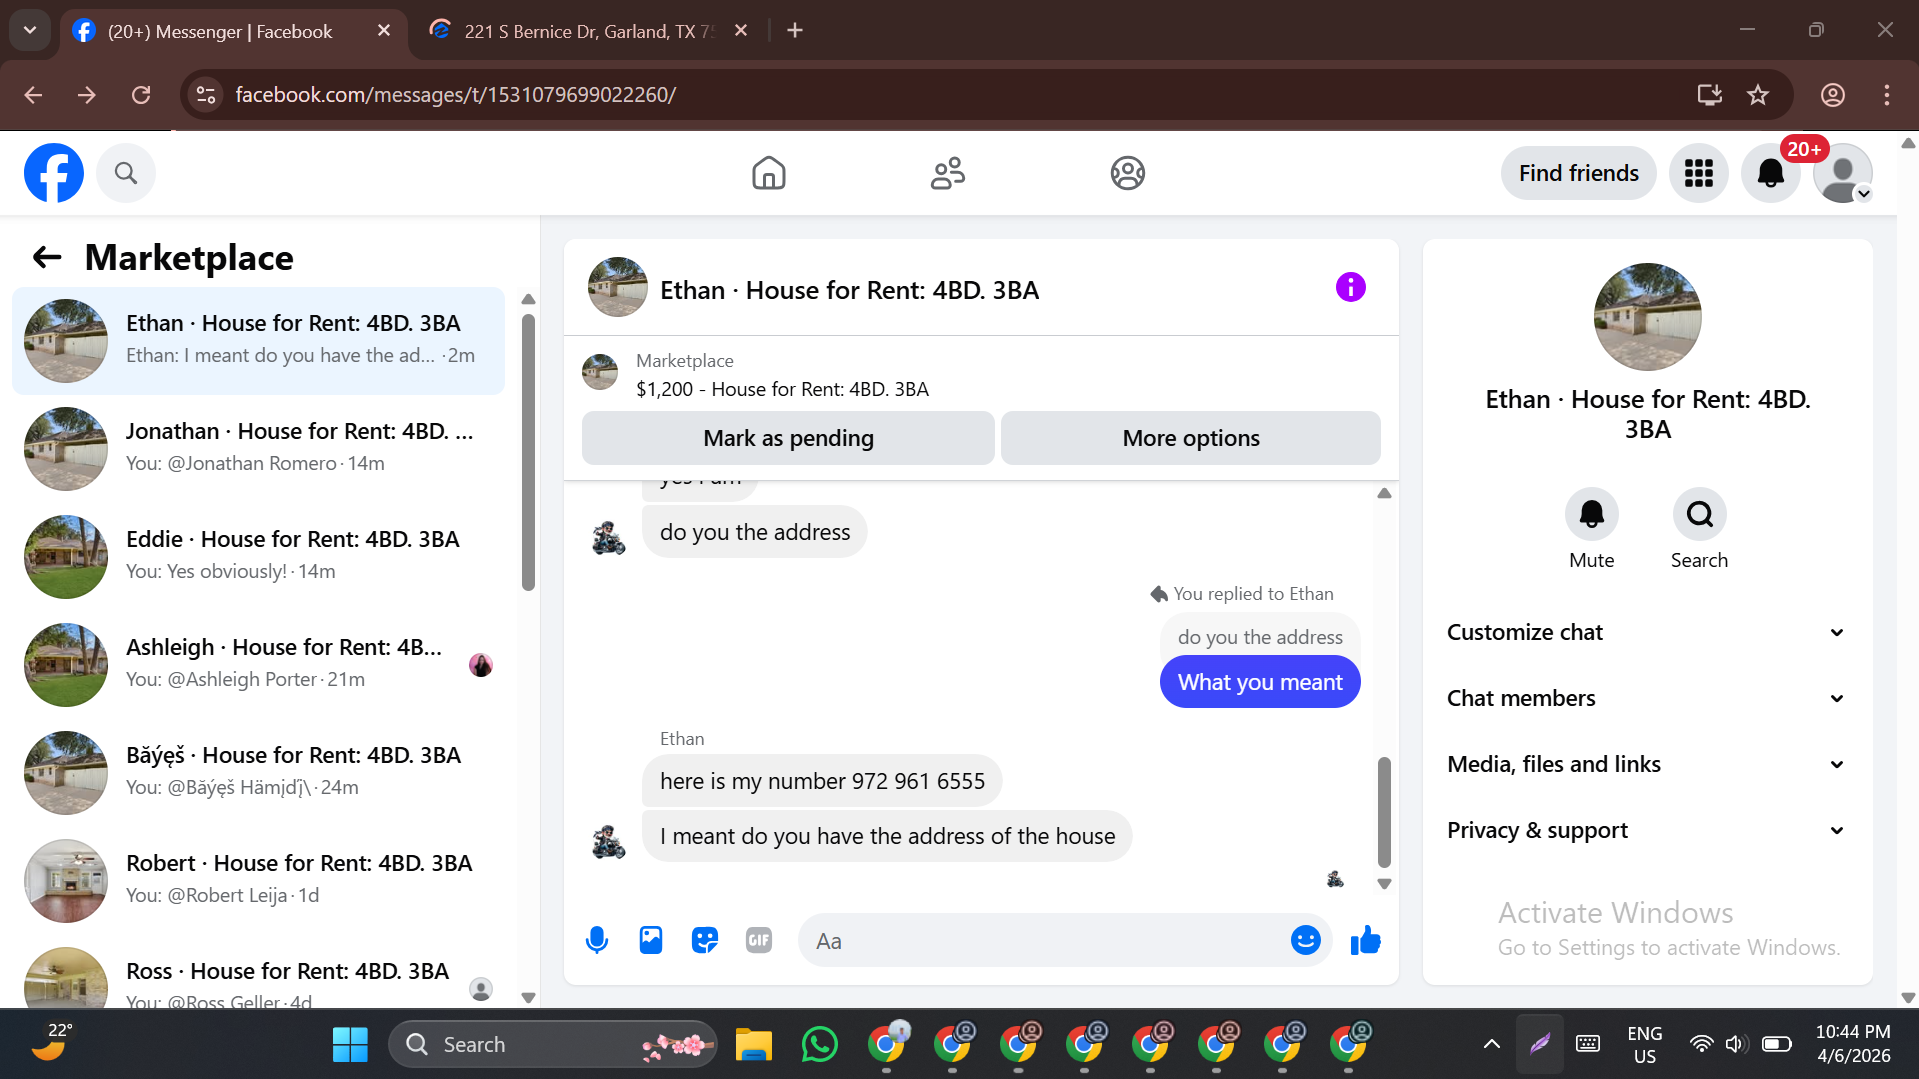
Task: Send a thumbs-up like
Action: coord(1365,940)
